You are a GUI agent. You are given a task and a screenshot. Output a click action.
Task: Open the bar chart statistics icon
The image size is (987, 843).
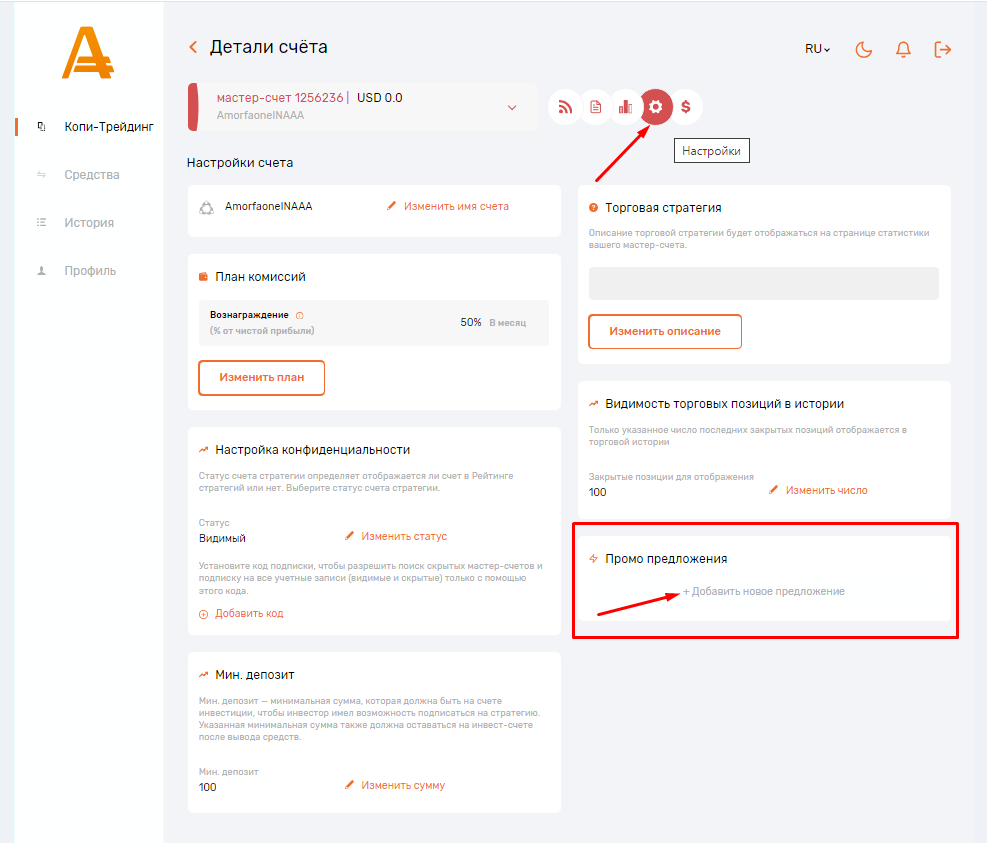coord(626,107)
